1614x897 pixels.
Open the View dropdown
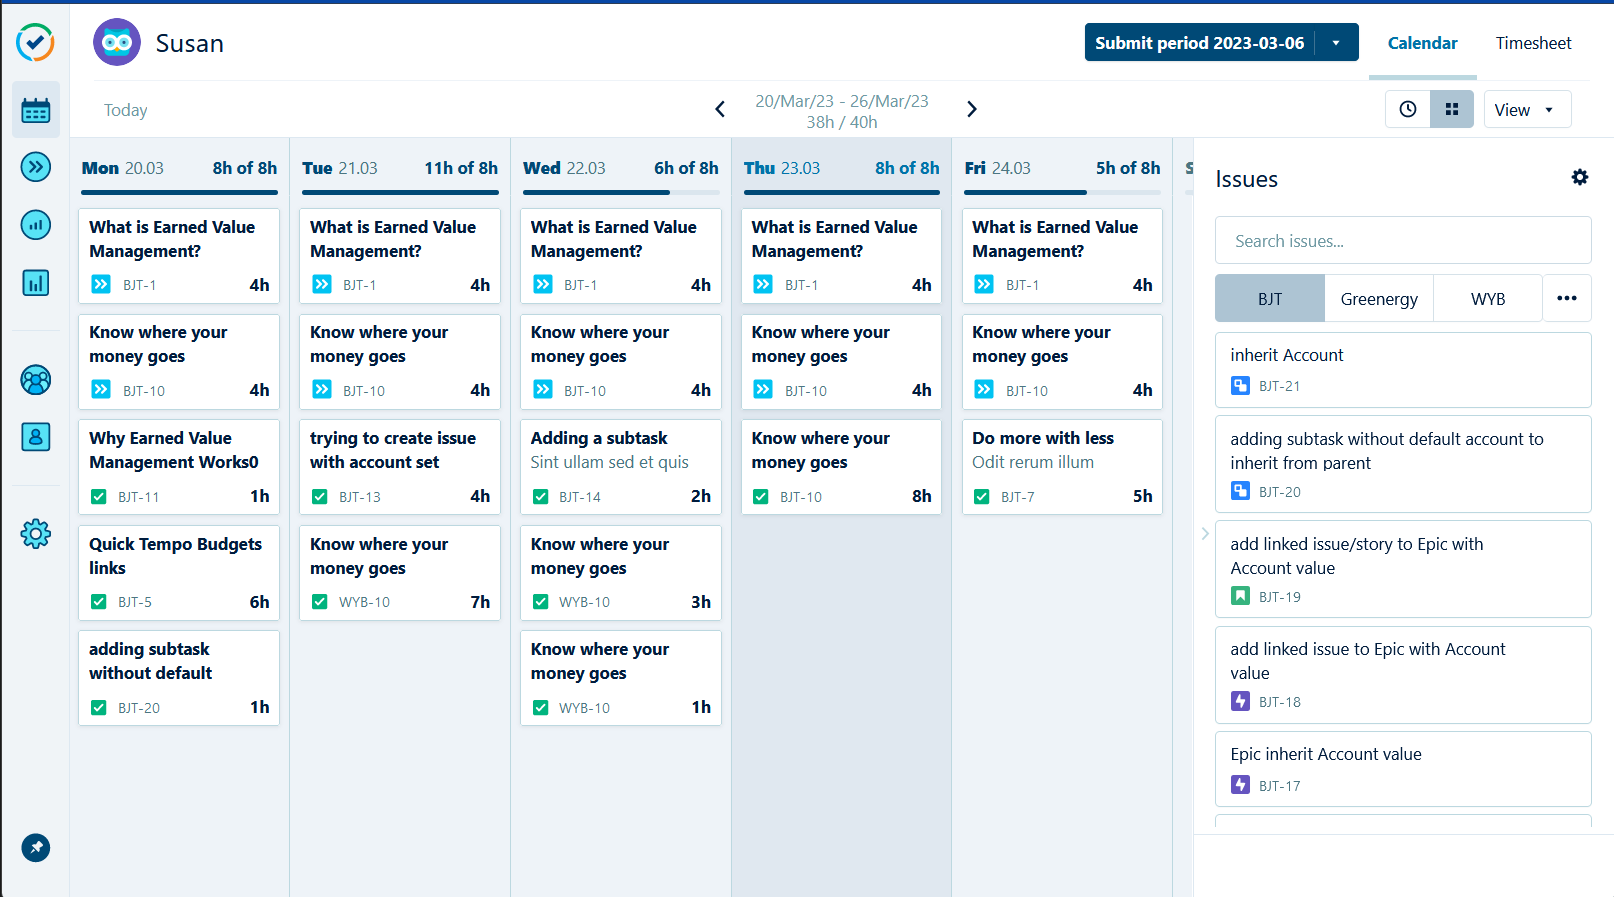click(1526, 110)
